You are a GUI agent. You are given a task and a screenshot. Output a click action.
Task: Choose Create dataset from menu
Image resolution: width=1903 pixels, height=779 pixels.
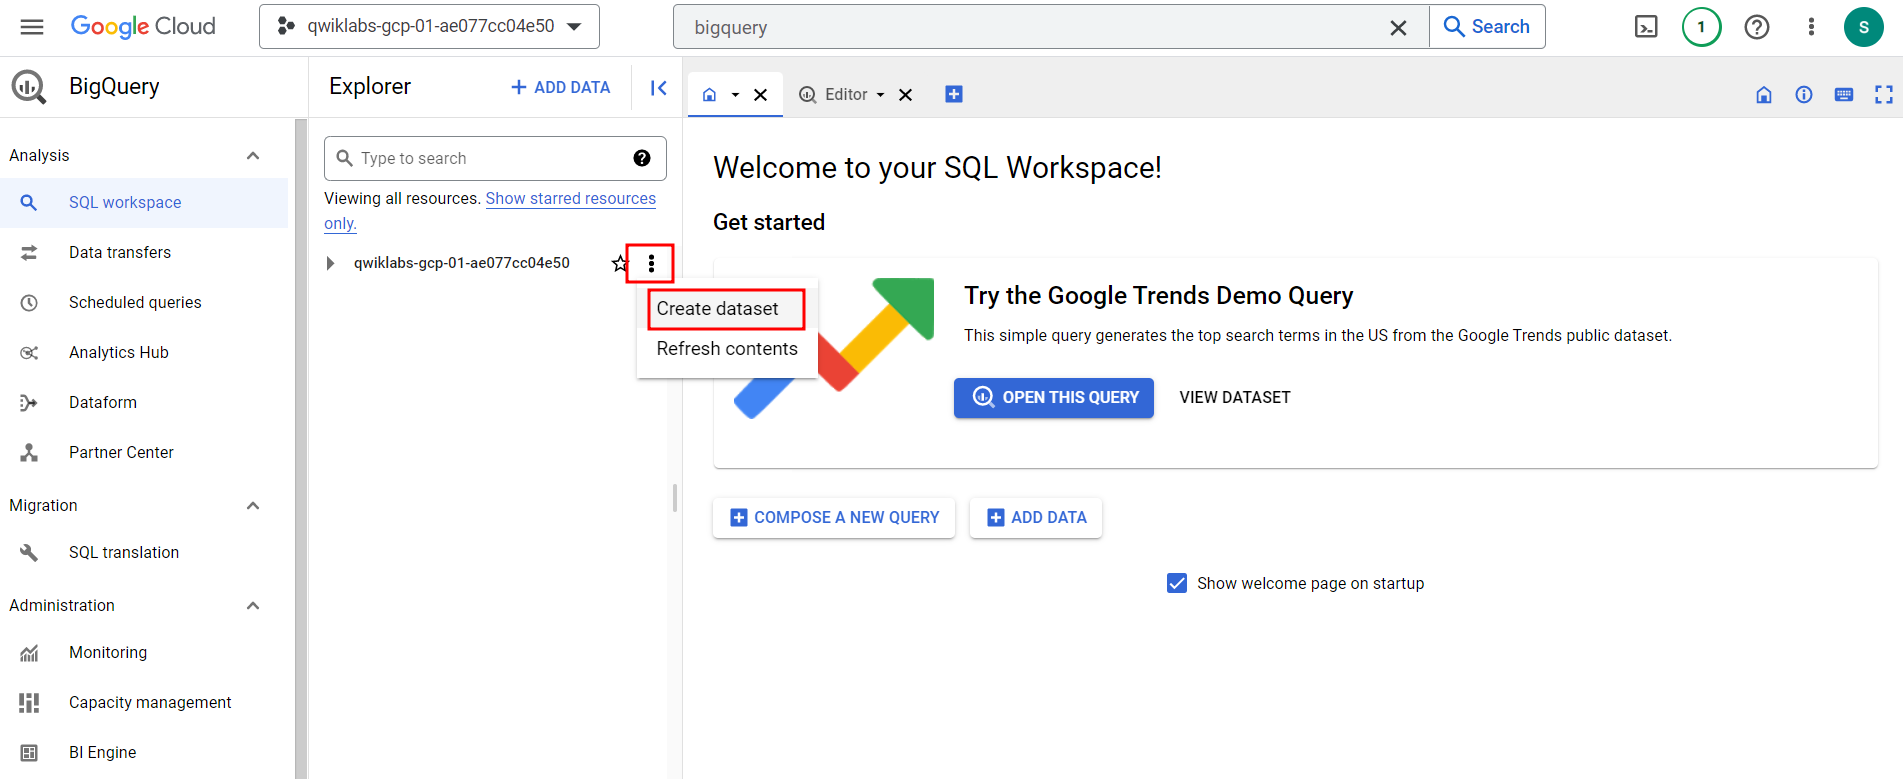(x=727, y=309)
